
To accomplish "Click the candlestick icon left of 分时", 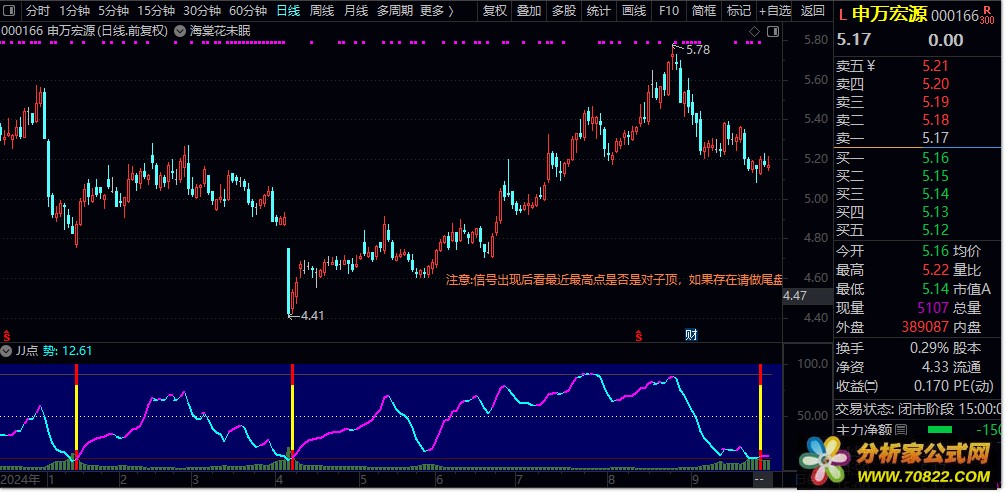I will click(10, 11).
